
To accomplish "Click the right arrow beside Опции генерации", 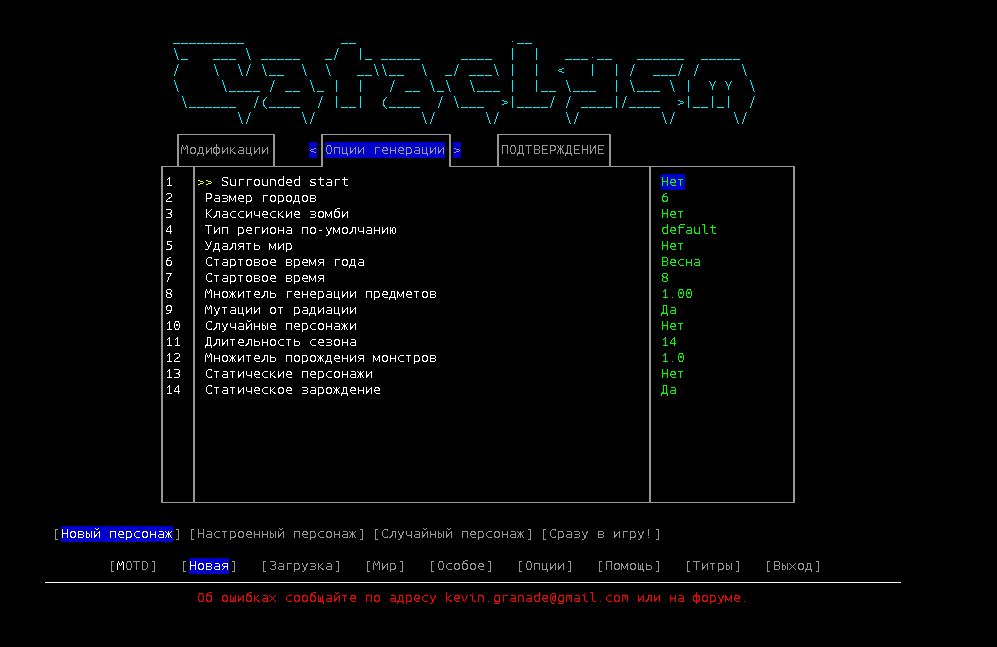I will point(457,150).
